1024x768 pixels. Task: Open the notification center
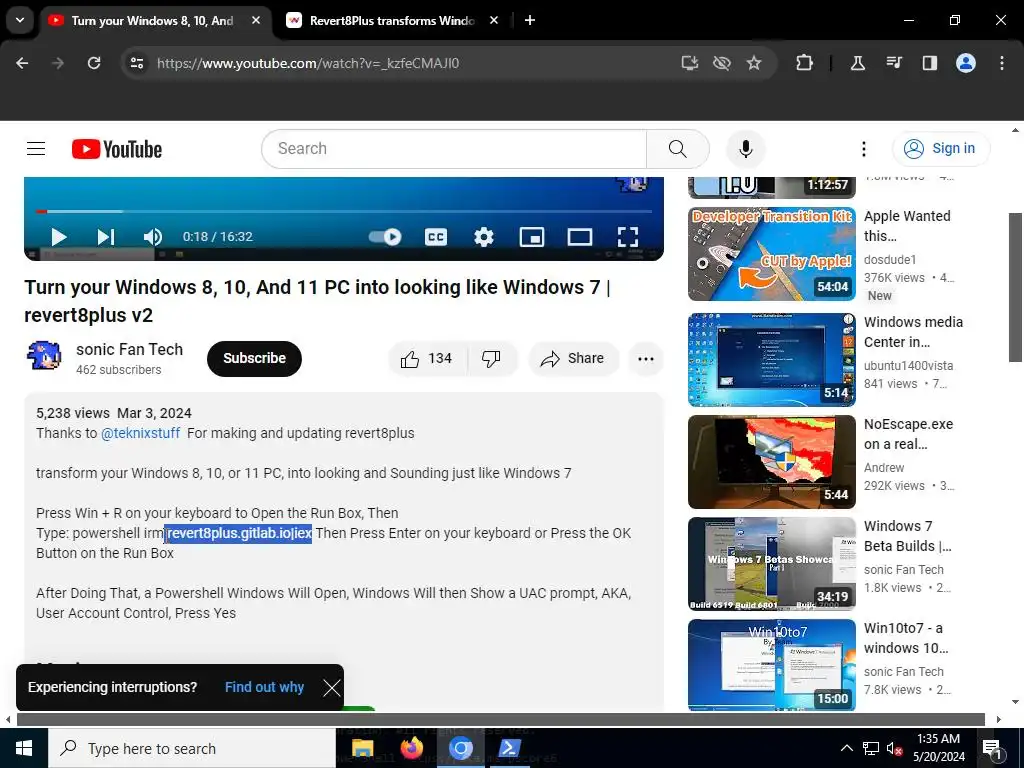tap(991, 748)
